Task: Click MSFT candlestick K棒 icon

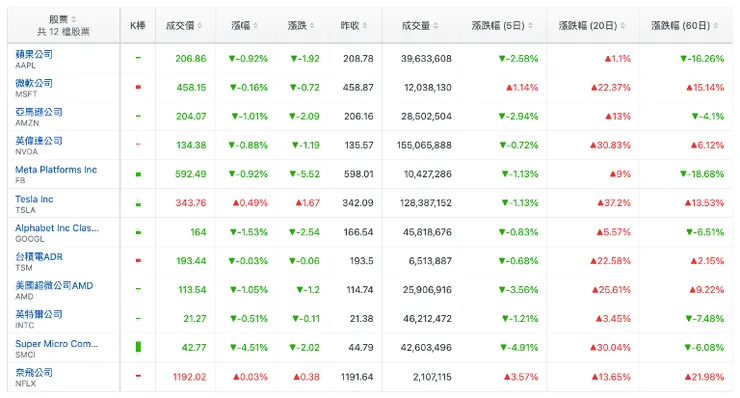Action: coord(138,87)
